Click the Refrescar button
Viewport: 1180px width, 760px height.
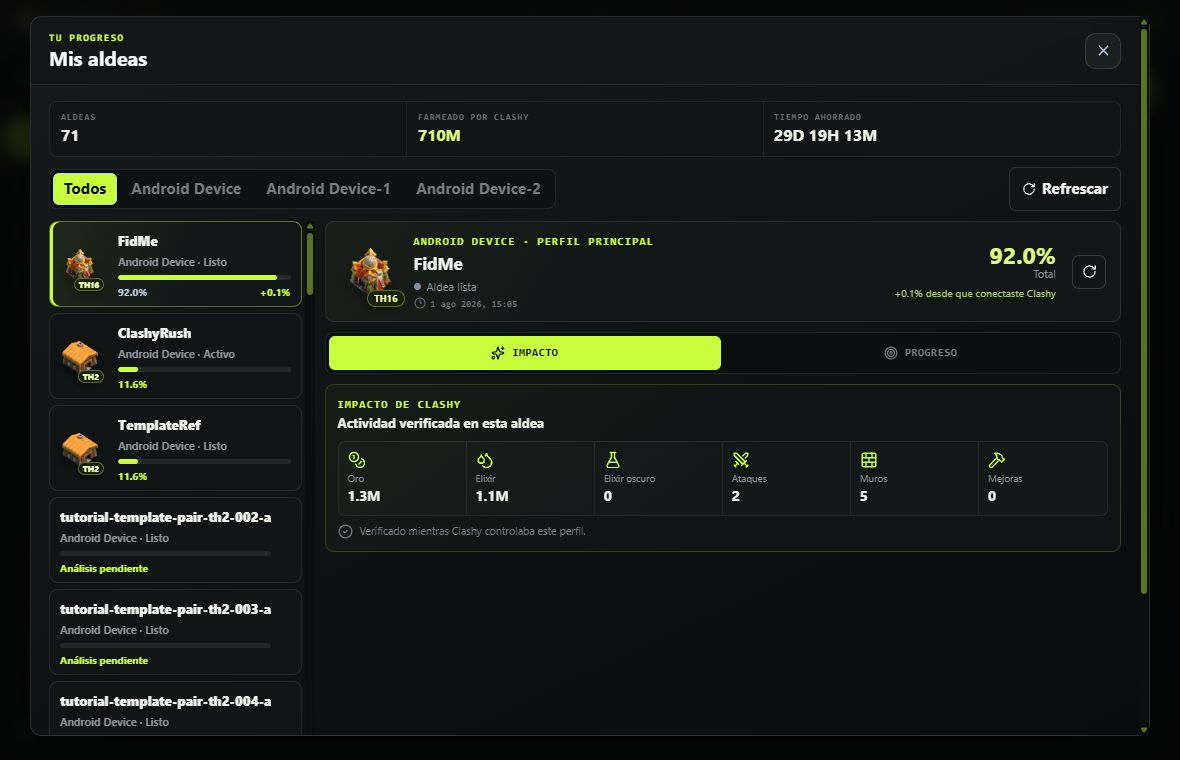click(1064, 189)
